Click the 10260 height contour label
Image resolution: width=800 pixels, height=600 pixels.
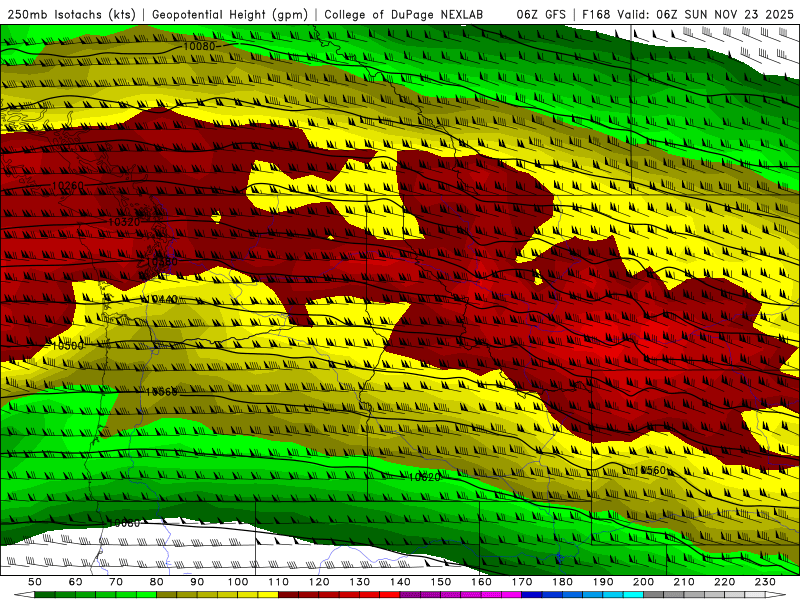click(68, 185)
